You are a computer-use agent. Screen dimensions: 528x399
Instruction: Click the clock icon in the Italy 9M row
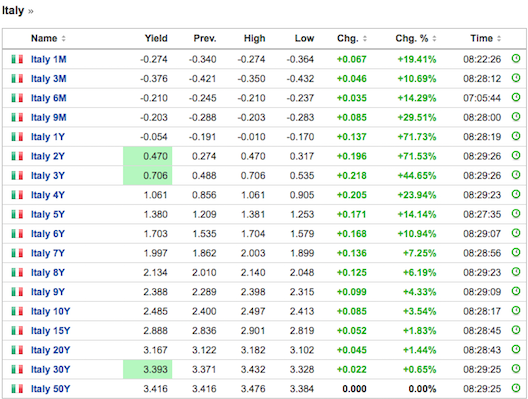point(516,117)
